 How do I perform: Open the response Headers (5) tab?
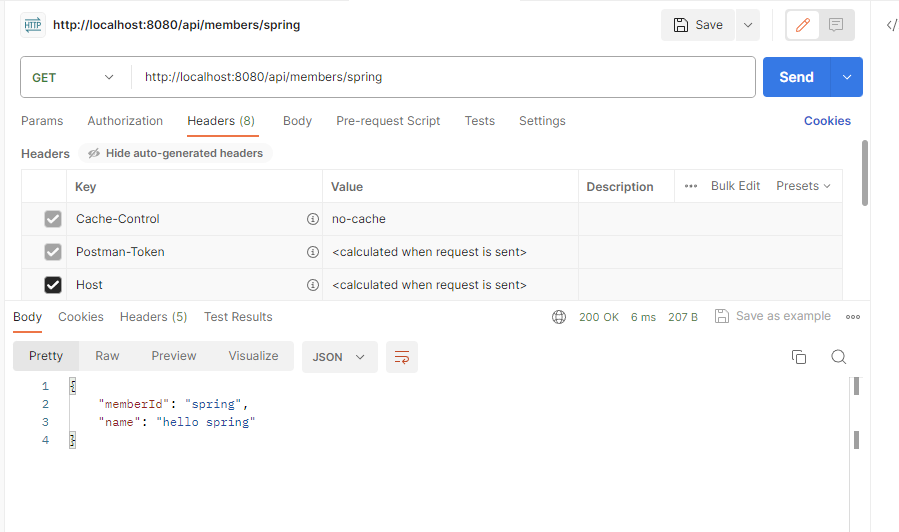click(154, 317)
